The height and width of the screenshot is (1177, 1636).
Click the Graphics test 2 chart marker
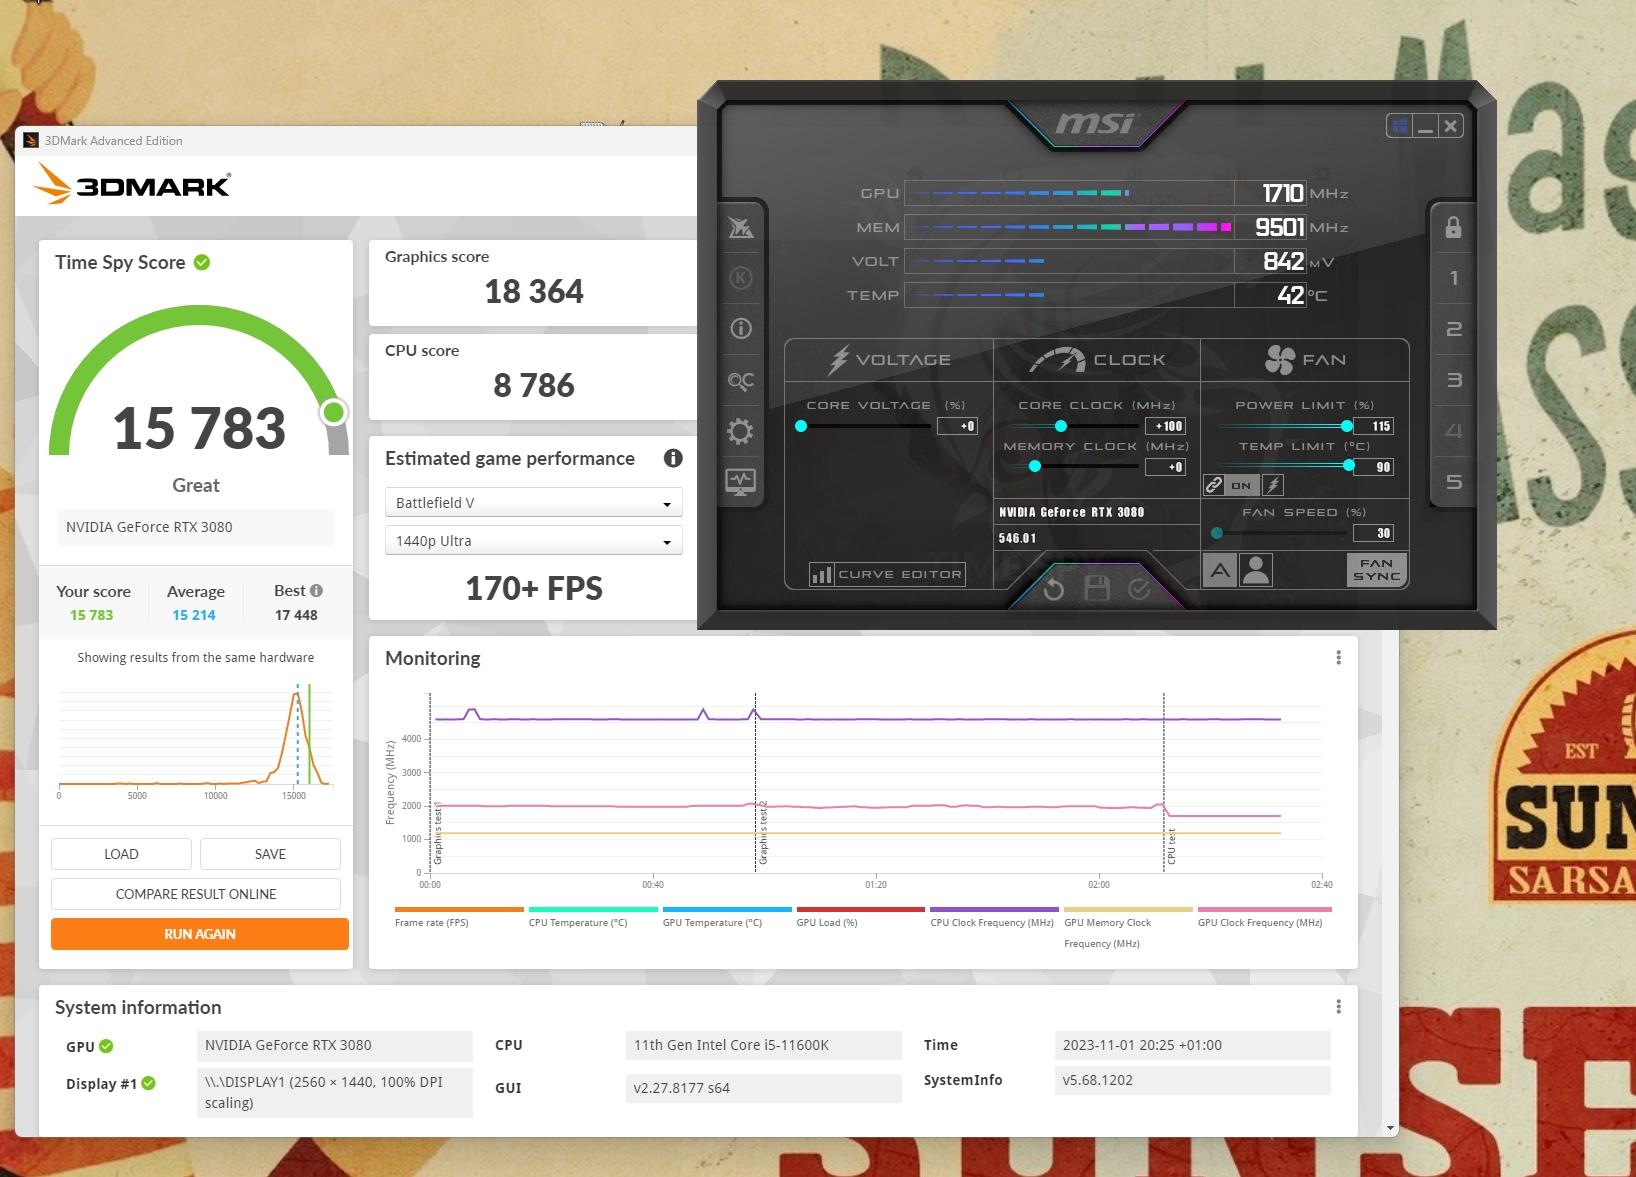pos(763,833)
